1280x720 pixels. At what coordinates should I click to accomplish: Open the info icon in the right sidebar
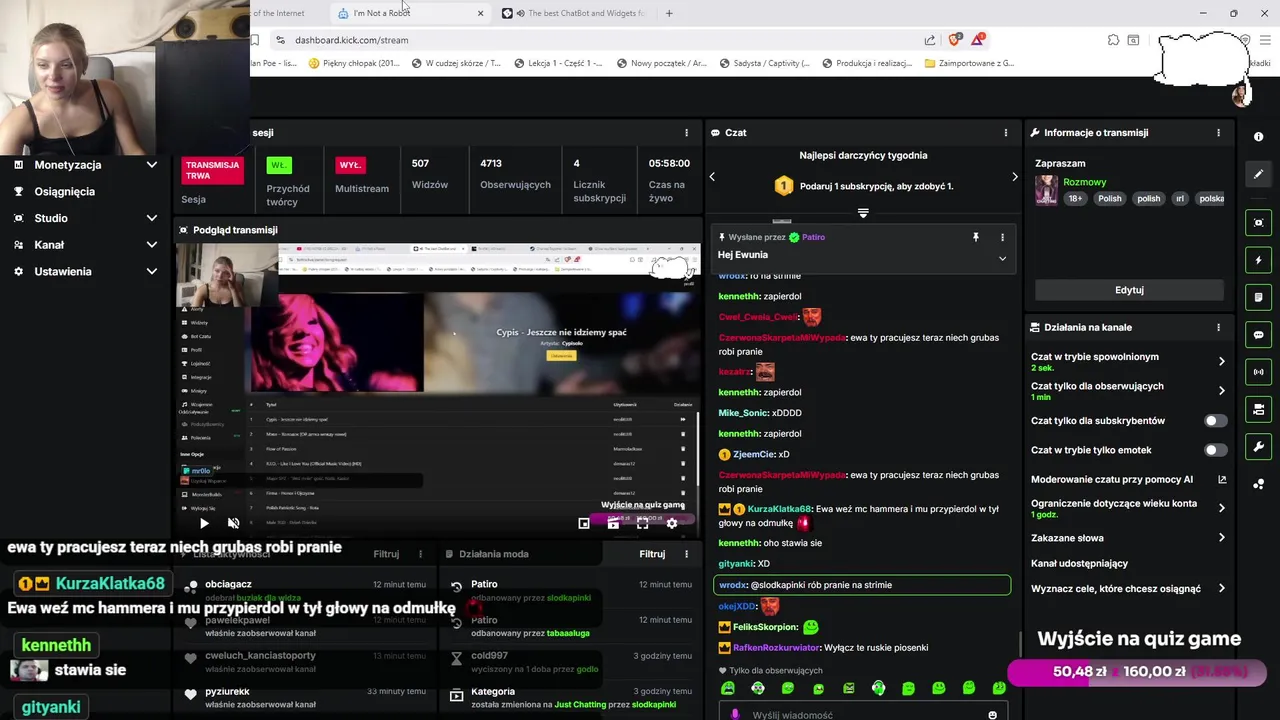tap(1258, 137)
